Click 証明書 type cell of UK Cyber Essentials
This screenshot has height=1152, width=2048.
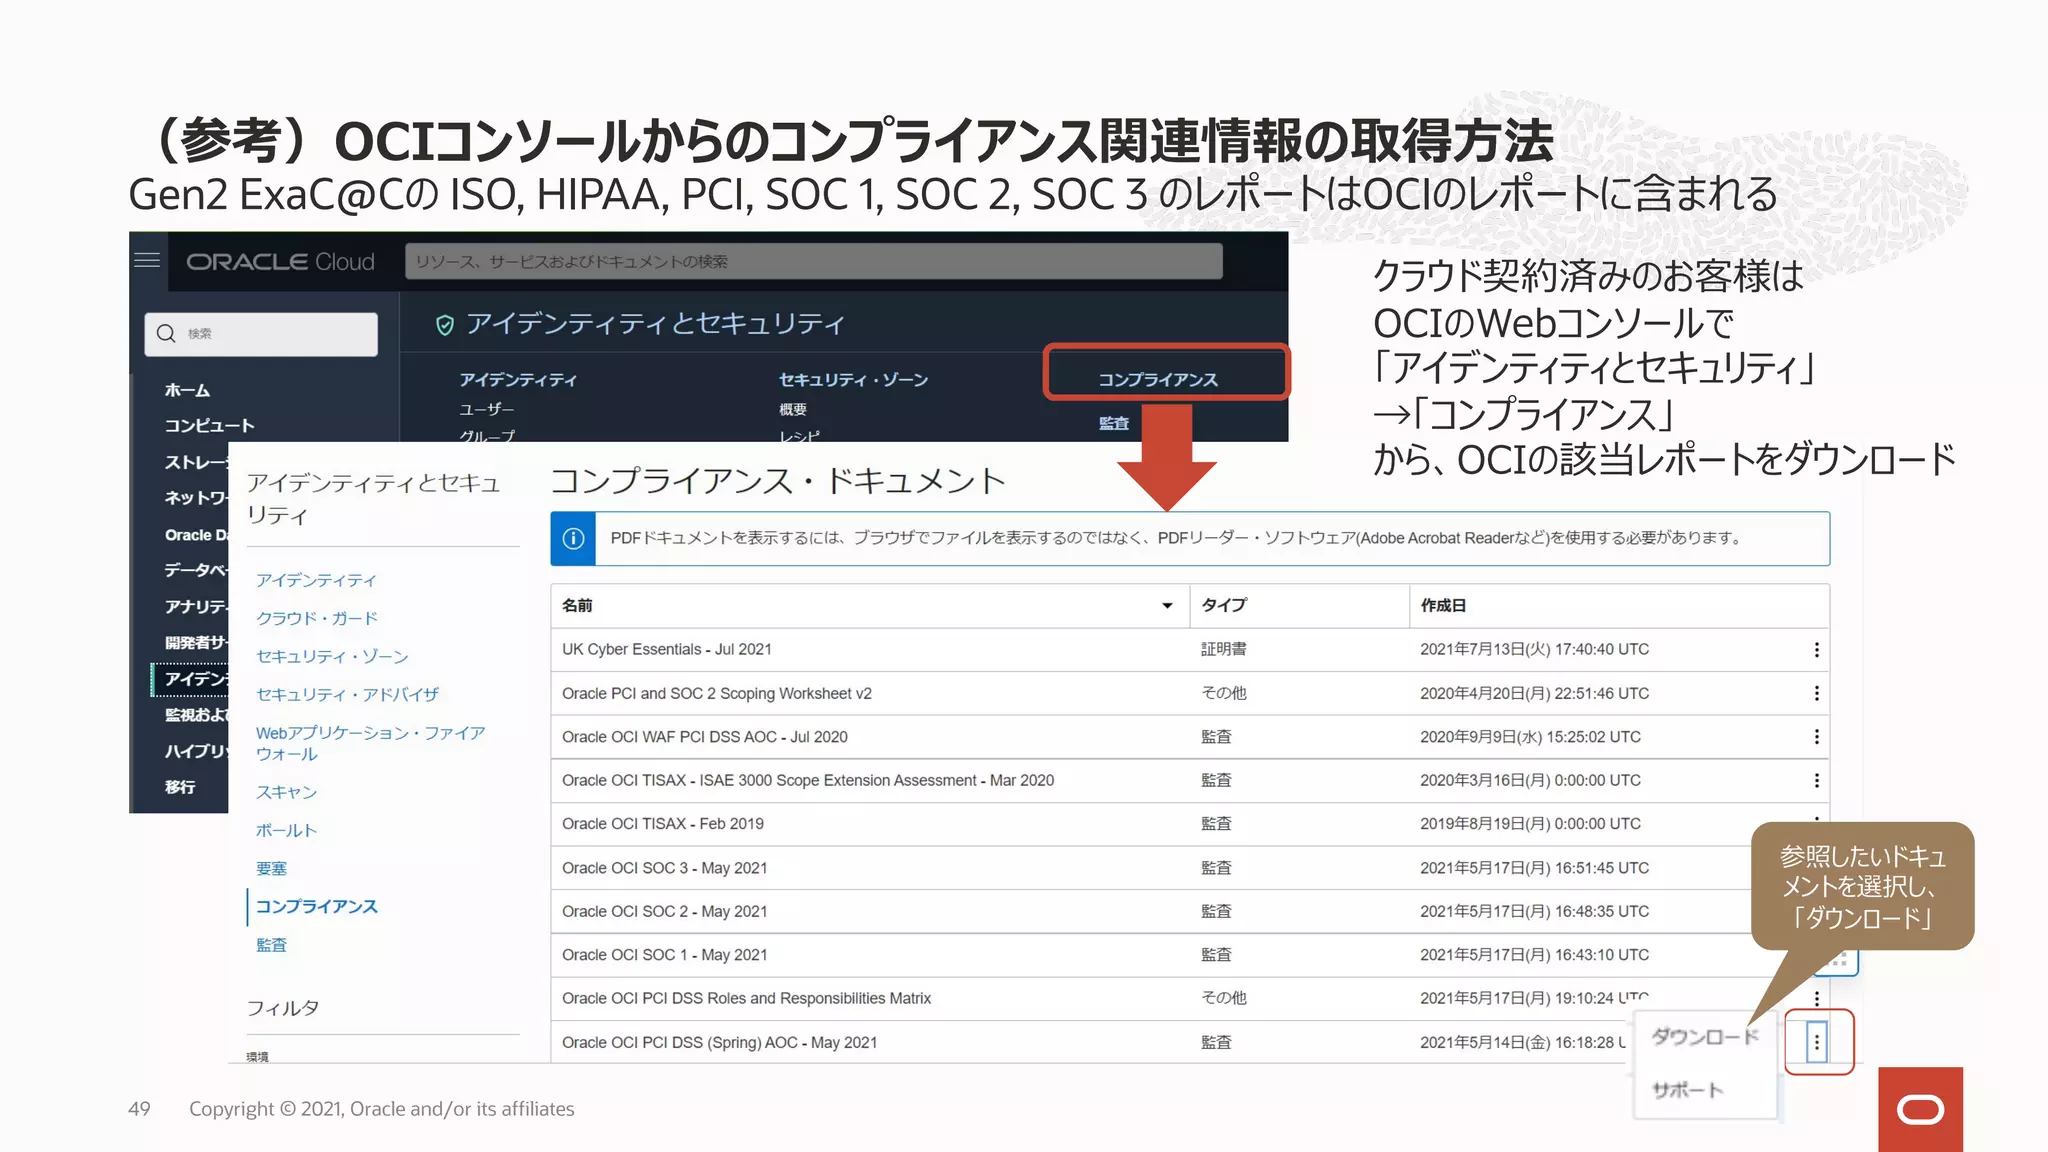click(1224, 649)
